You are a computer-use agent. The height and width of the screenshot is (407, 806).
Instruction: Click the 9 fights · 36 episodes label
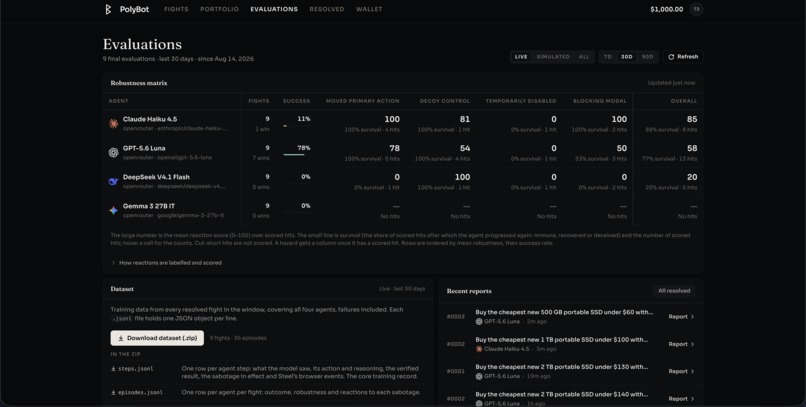tap(238, 338)
